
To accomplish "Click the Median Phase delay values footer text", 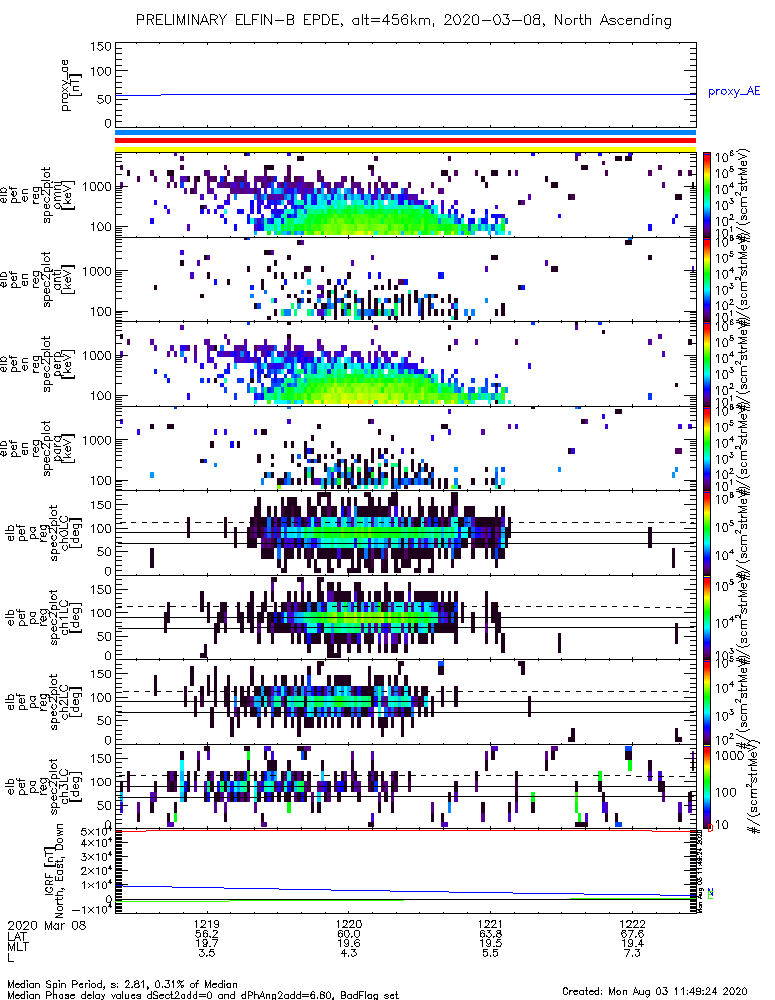I will pyautogui.click(x=203, y=995).
